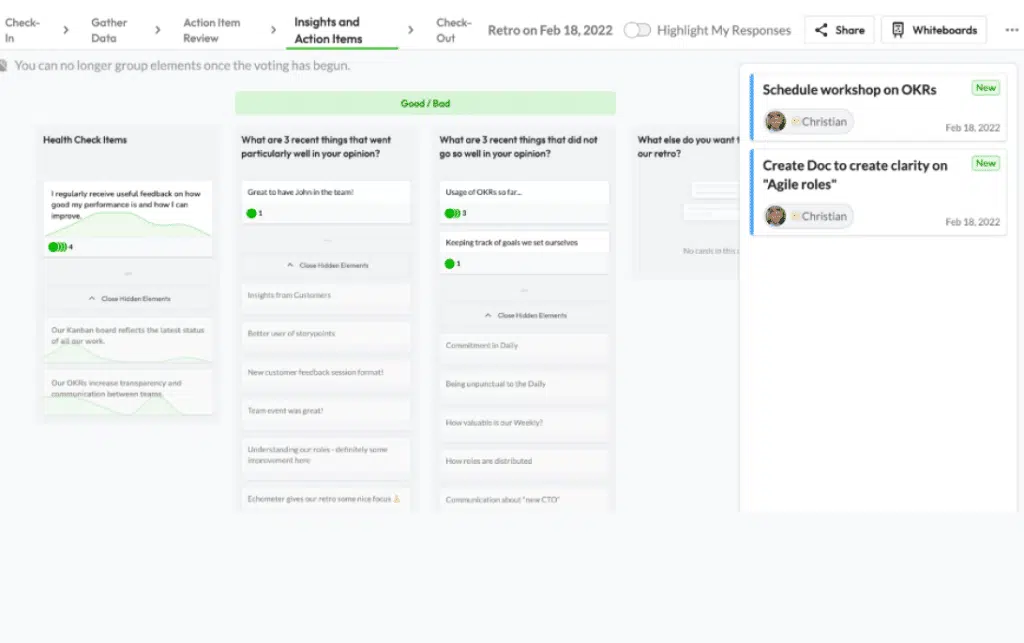Click 'things that went particularly well' column header

pyautogui.click(x=316, y=147)
